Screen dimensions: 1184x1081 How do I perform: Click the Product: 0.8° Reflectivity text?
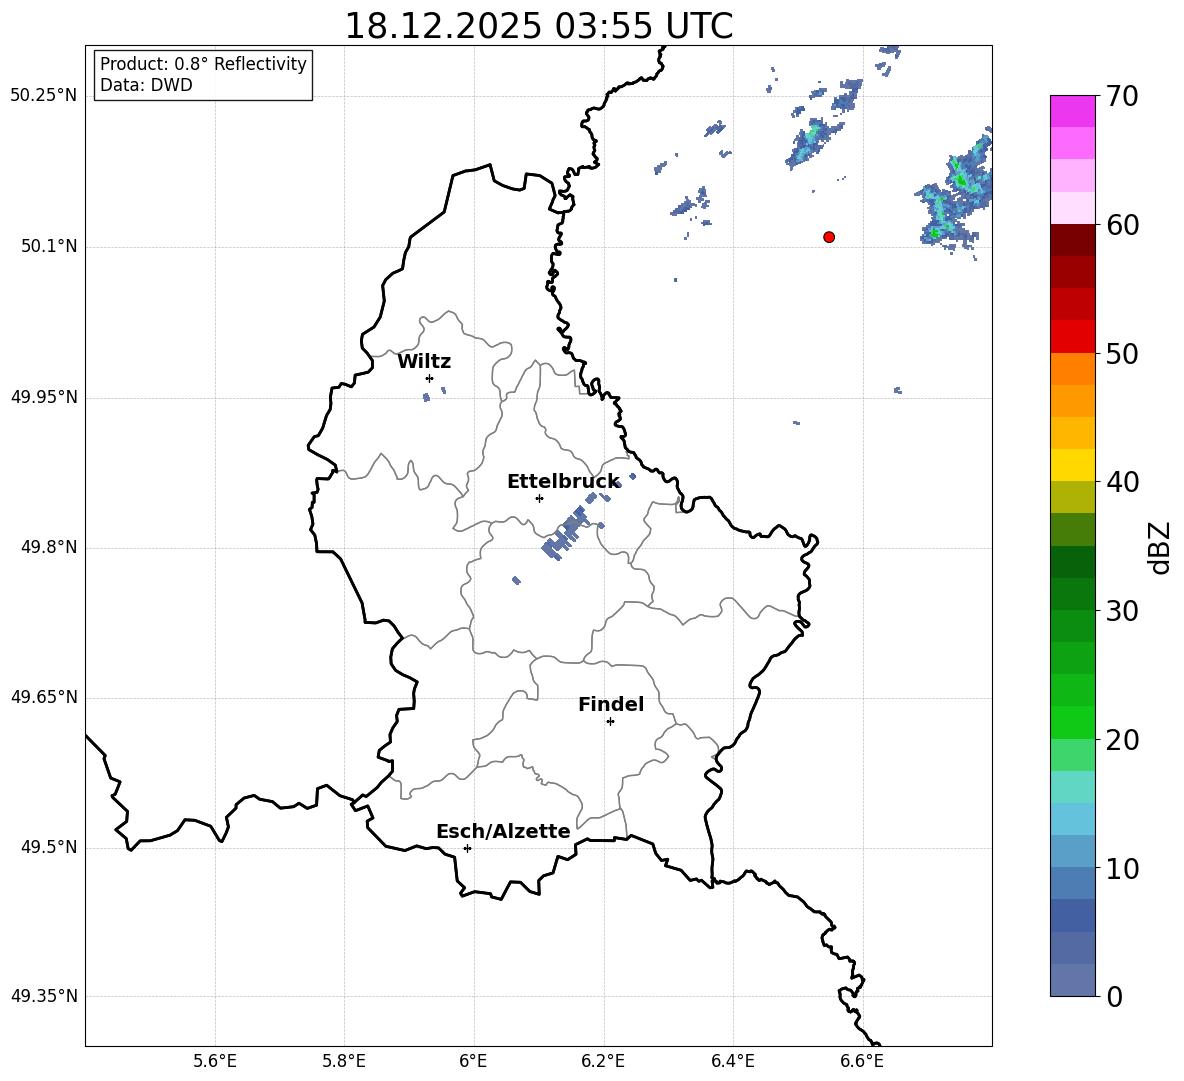click(x=203, y=64)
